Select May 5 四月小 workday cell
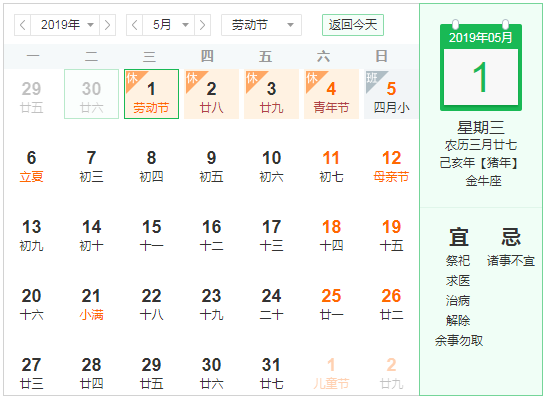 391,94
